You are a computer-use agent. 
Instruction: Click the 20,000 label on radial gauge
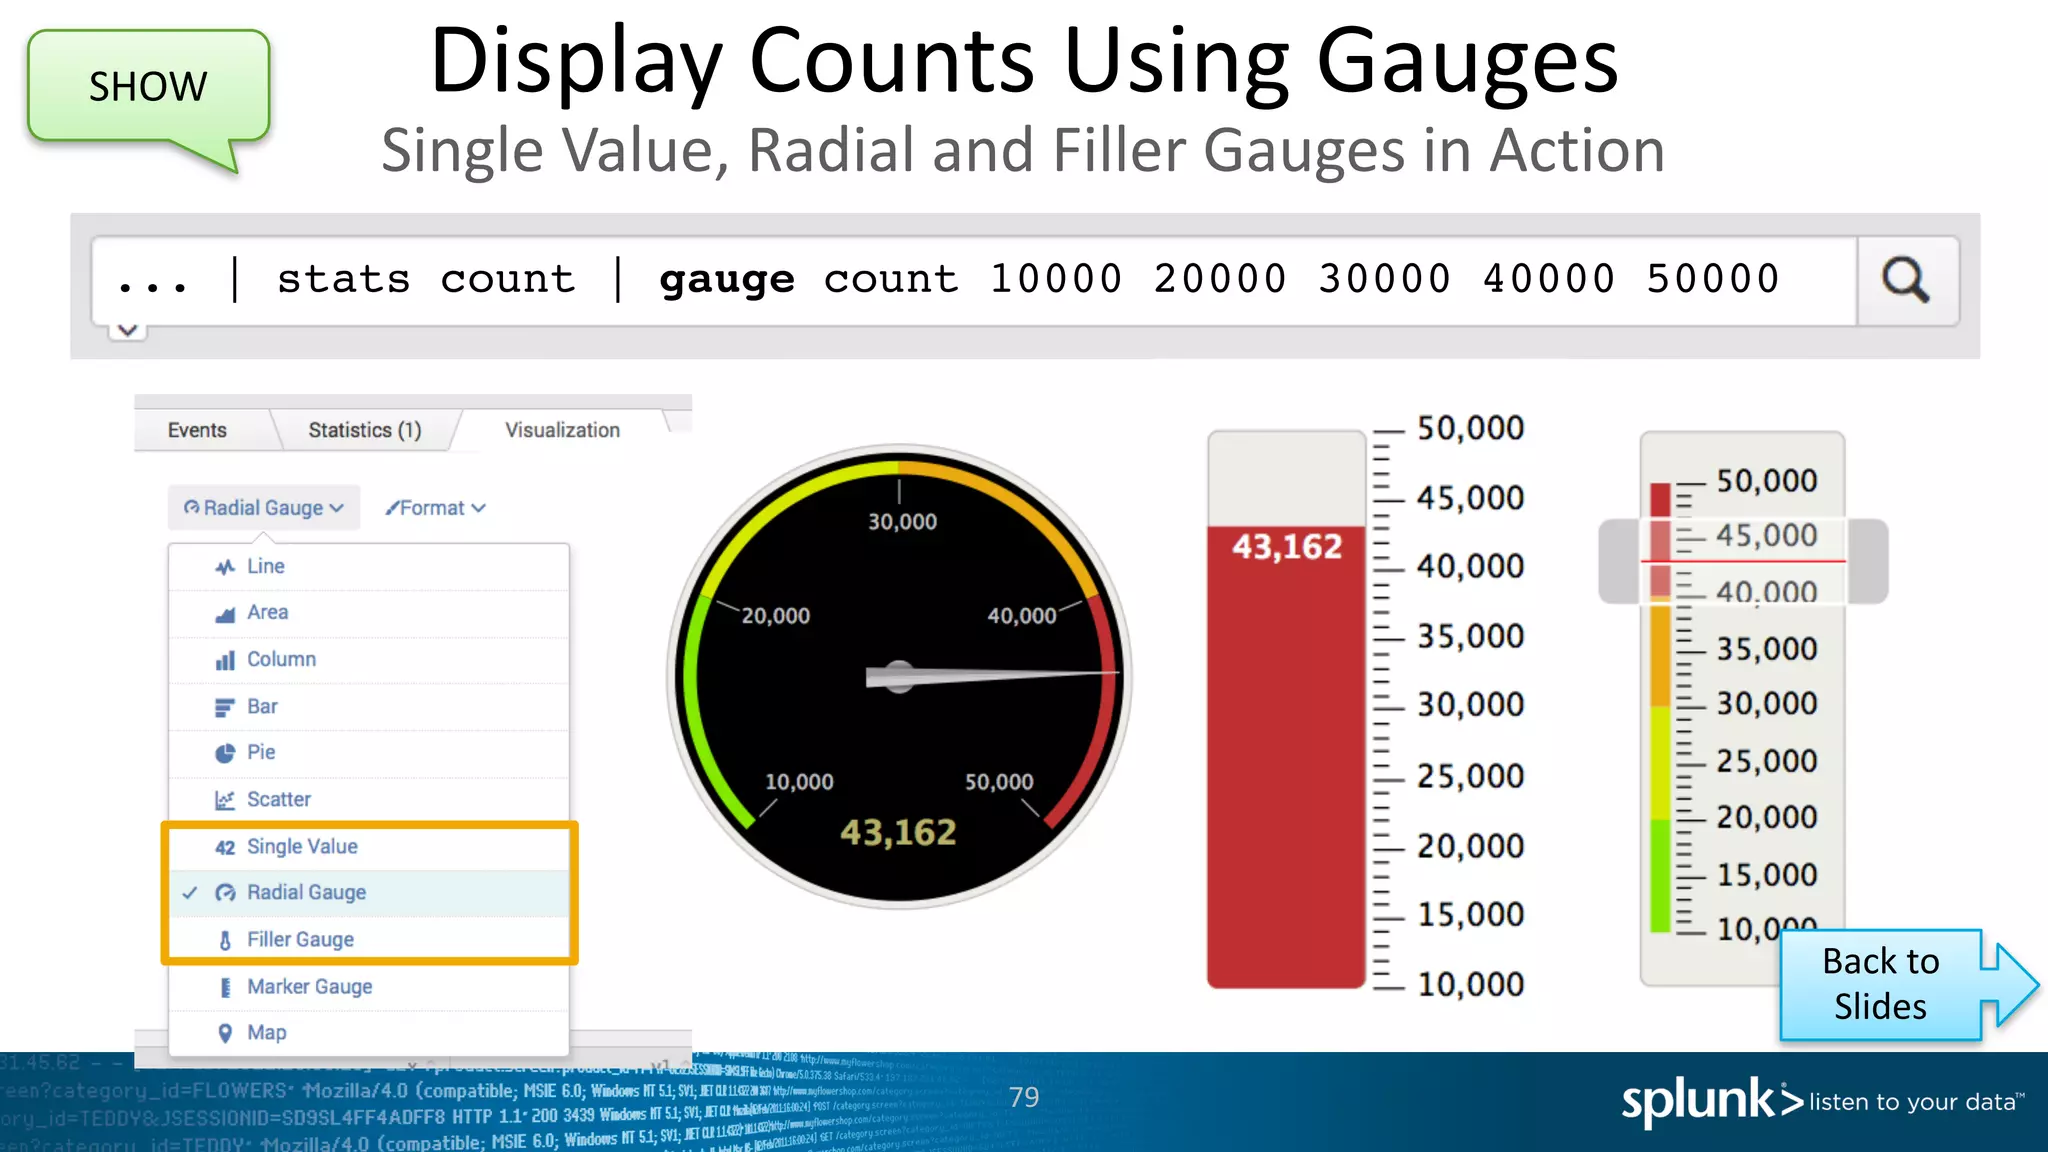tap(775, 616)
